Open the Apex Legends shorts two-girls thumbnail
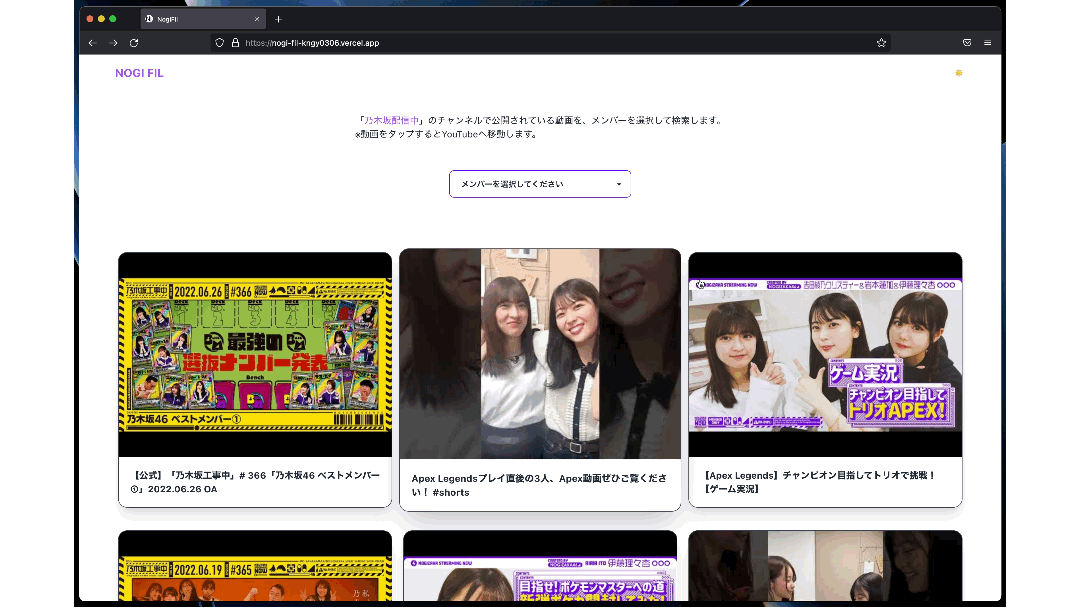The width and height of the screenshot is (1080, 608). click(x=540, y=354)
